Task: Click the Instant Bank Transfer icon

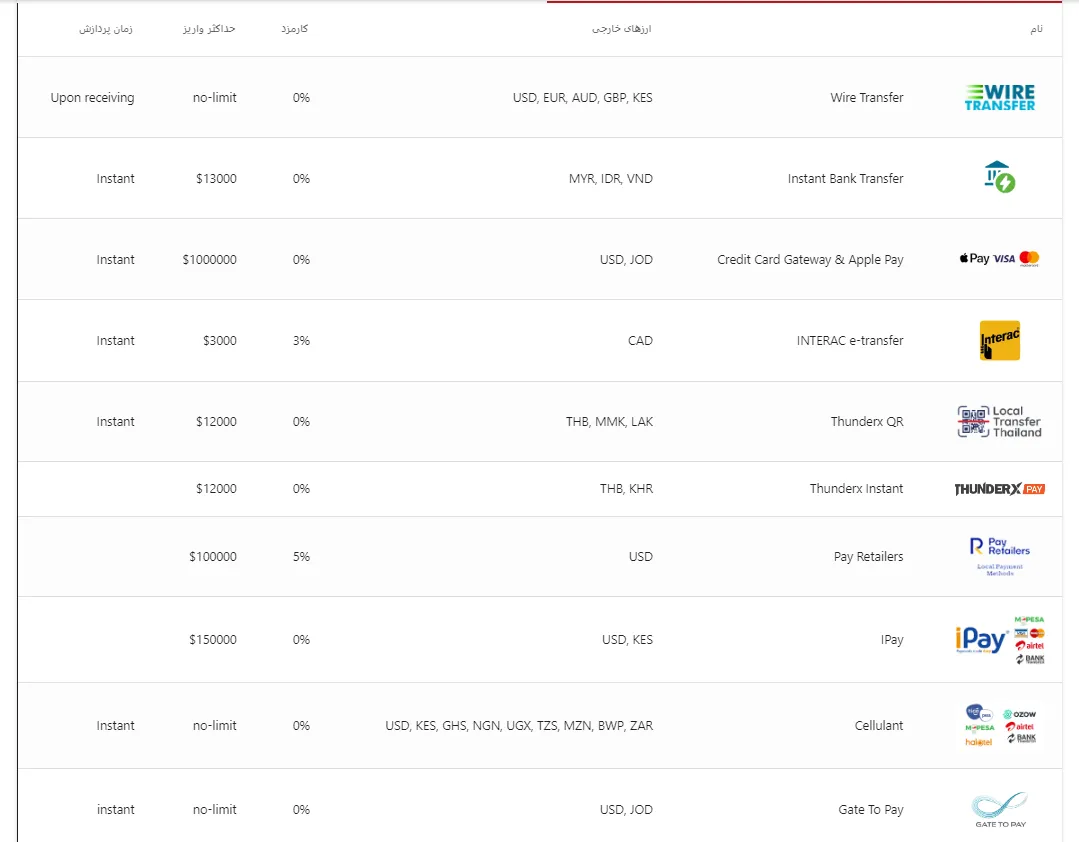Action: tap(999, 177)
